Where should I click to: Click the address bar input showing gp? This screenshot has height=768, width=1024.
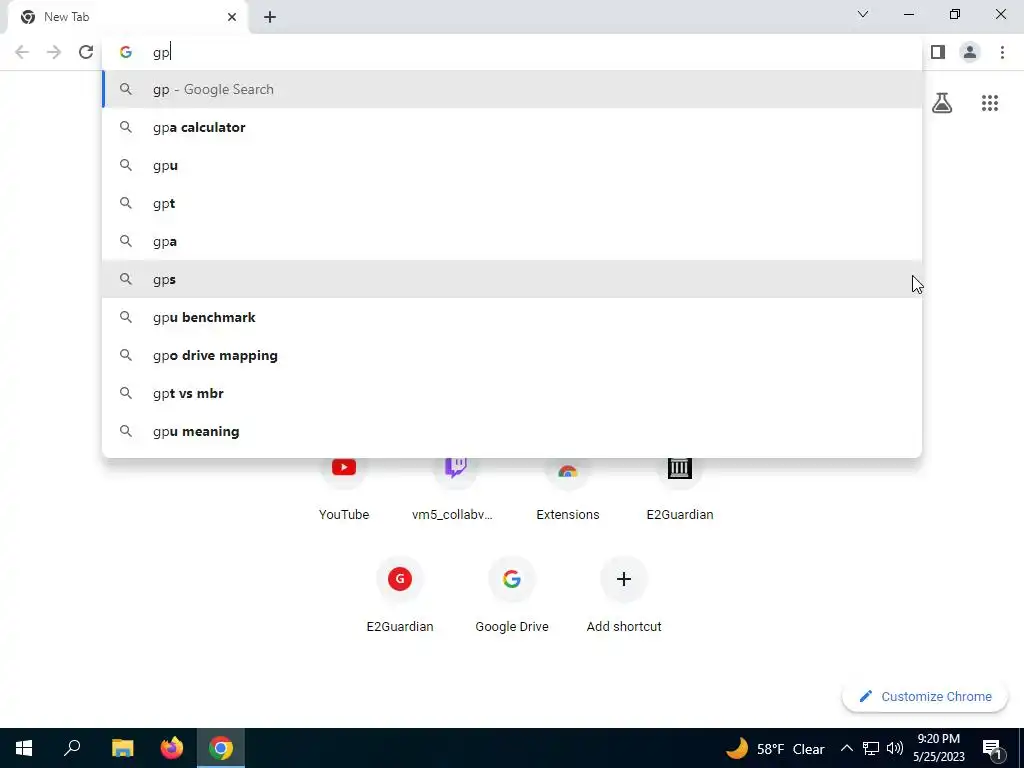point(512,52)
